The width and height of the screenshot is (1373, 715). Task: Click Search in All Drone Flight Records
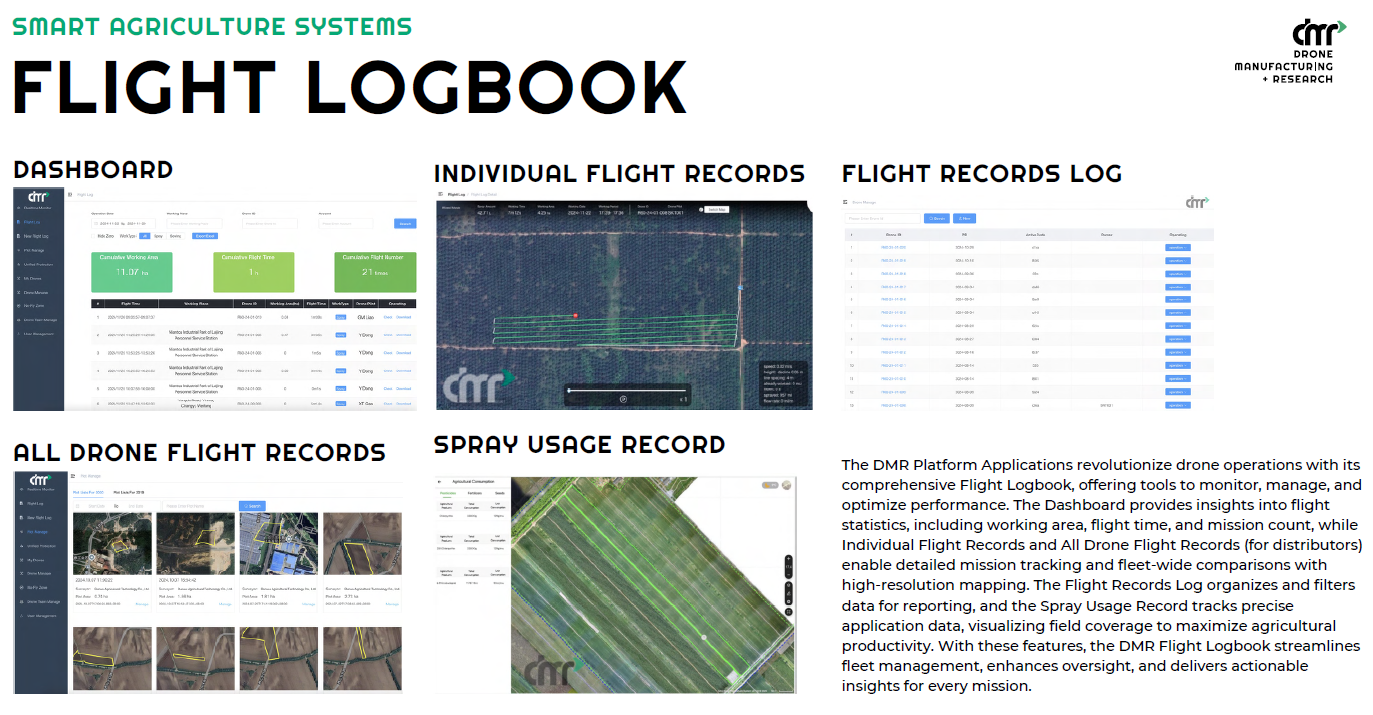pos(252,506)
